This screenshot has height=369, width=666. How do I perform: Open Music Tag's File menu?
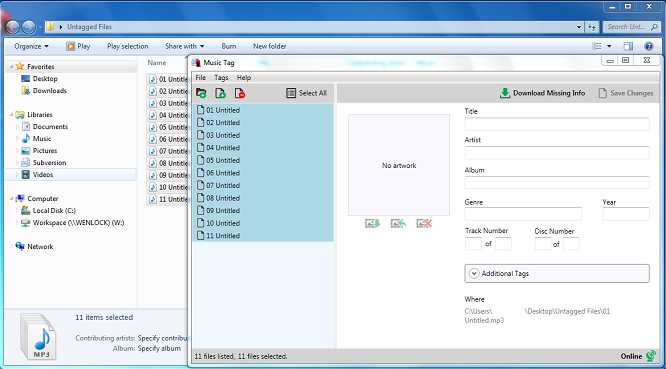pyautogui.click(x=200, y=78)
